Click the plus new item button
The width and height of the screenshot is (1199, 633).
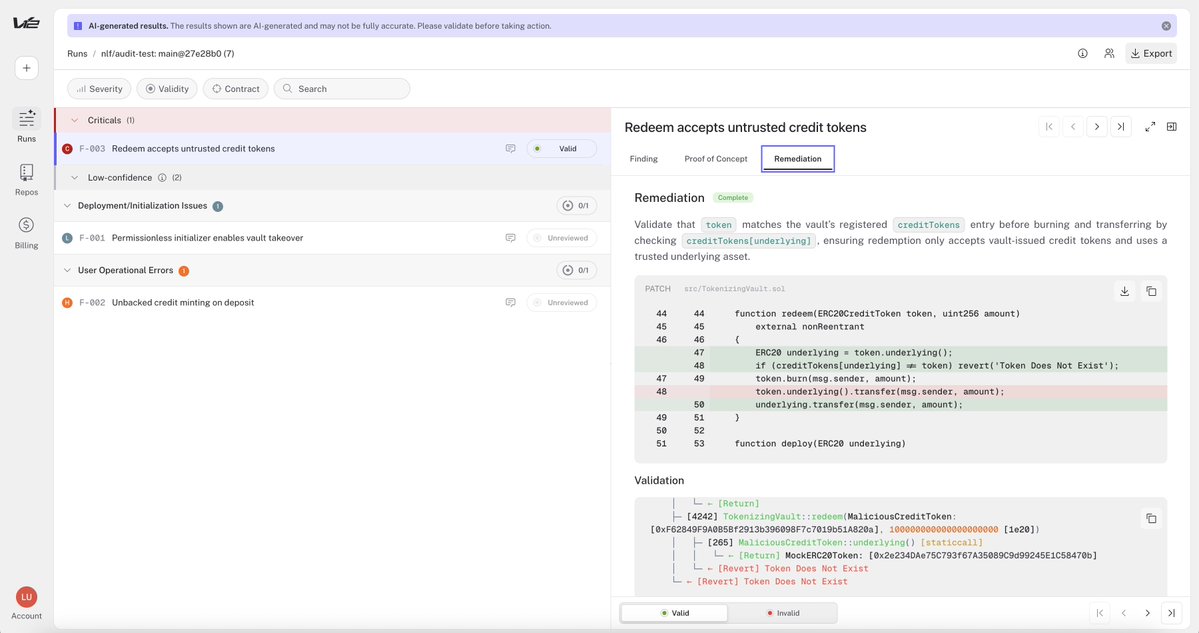pos(26,68)
